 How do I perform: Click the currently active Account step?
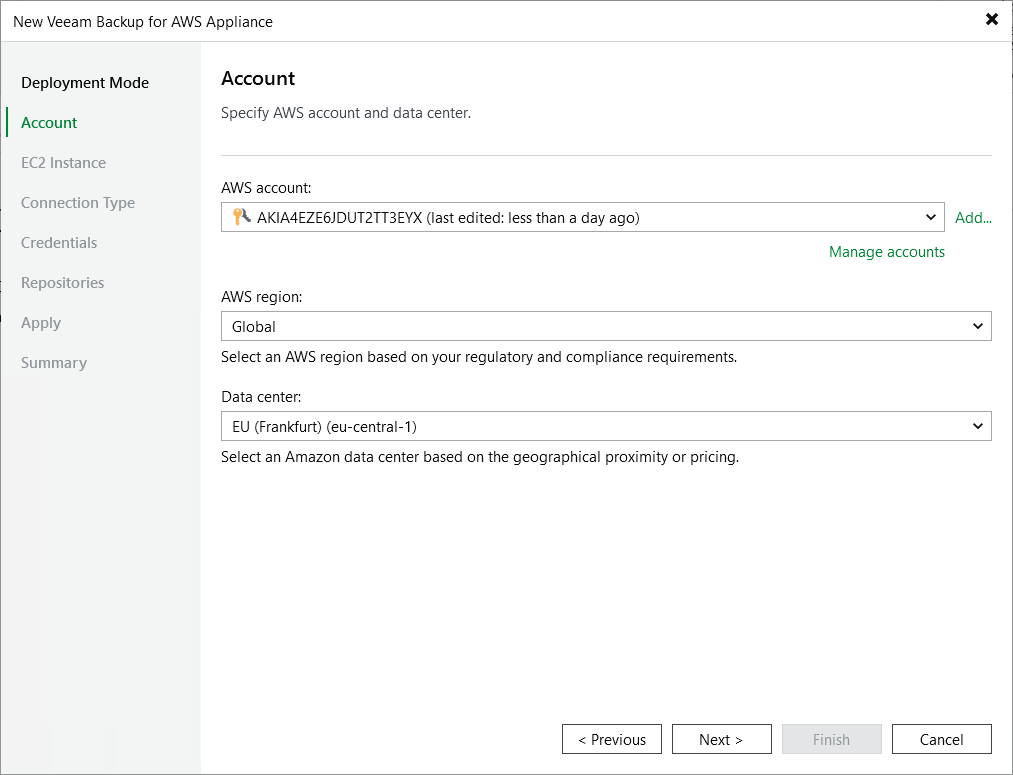[48, 122]
